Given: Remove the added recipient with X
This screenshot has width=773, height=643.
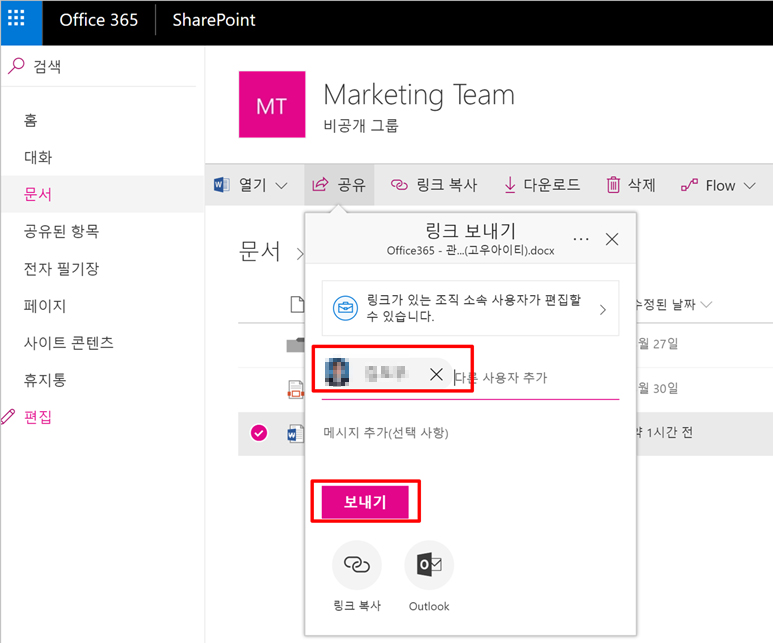Looking at the screenshot, I should tap(436, 374).
